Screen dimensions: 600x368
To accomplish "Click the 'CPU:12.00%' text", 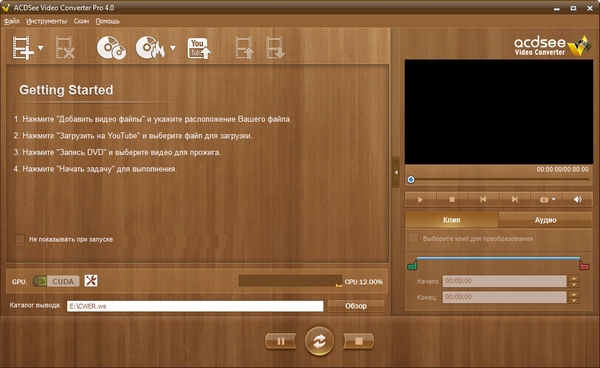I will [x=364, y=282].
